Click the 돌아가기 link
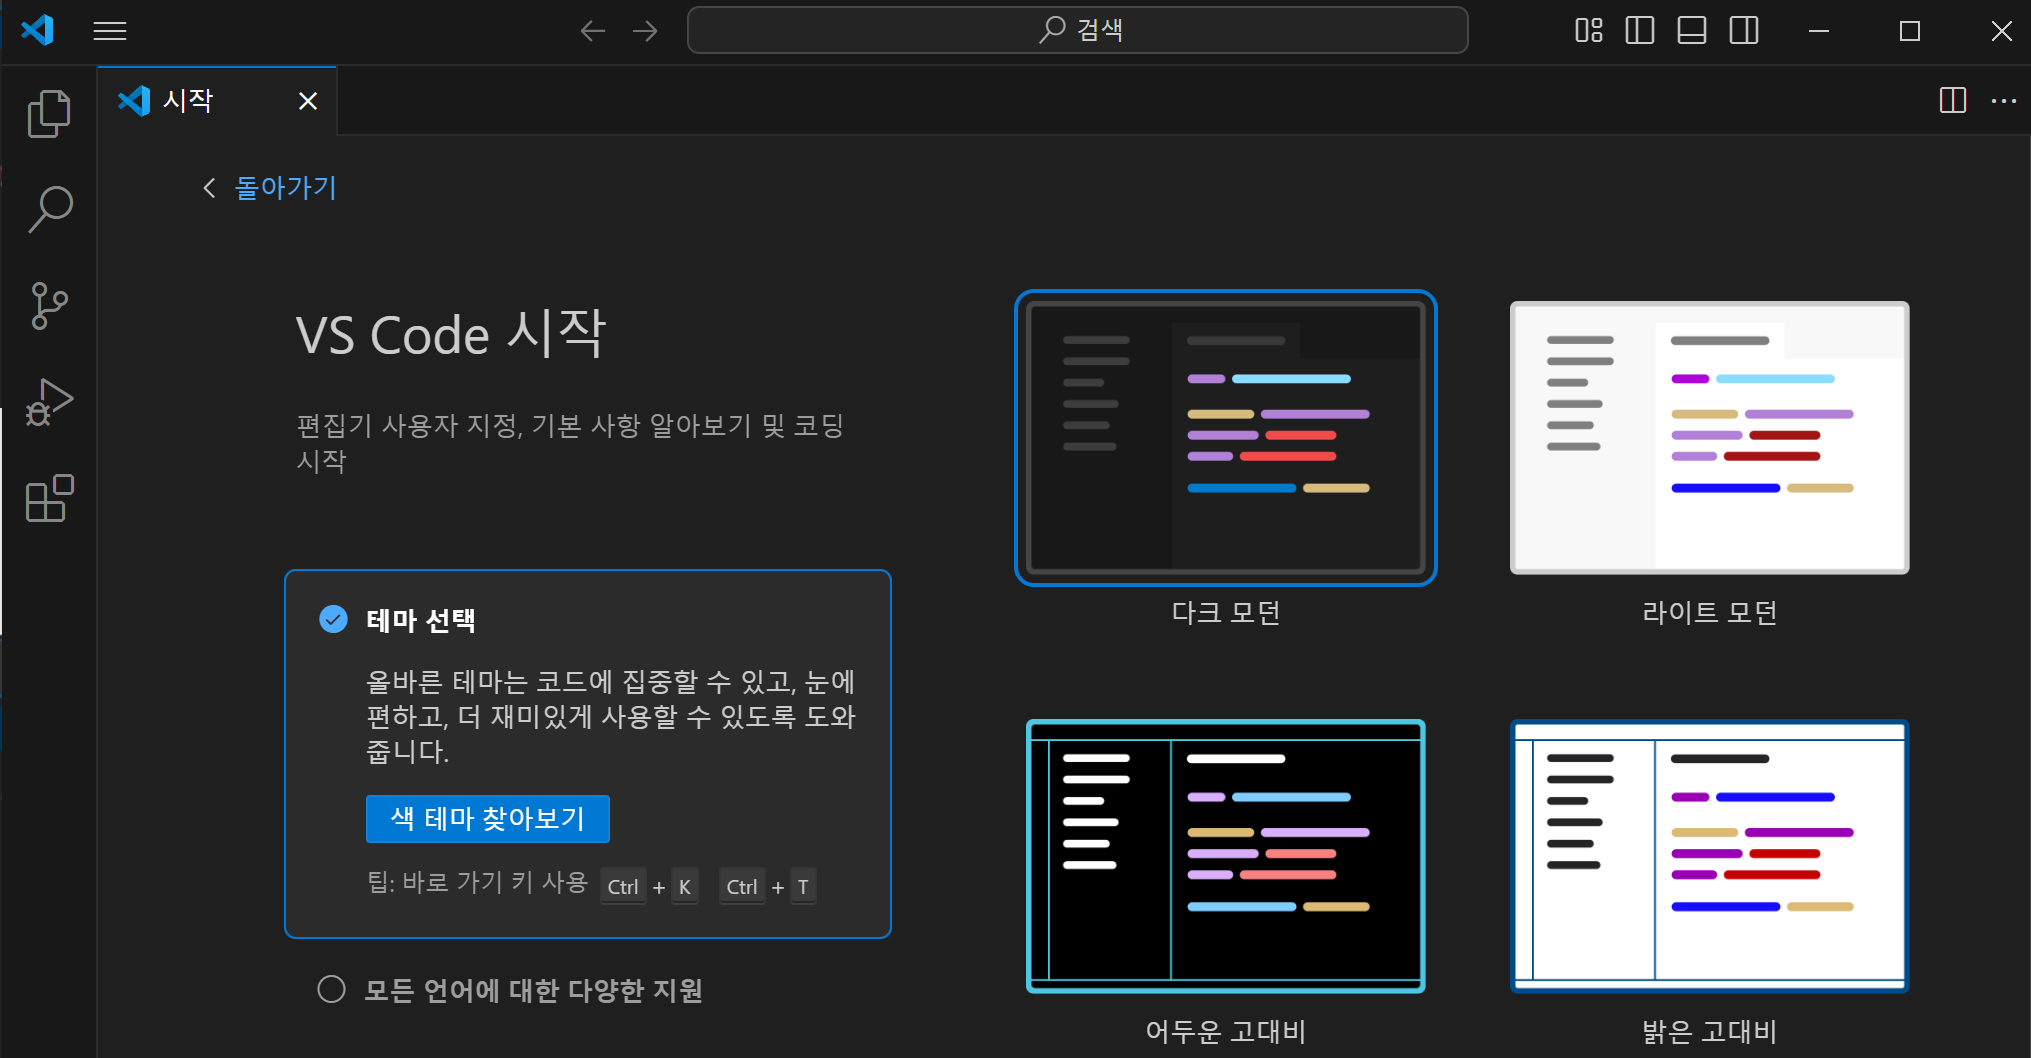Viewport: 2031px width, 1058px height. tap(285, 188)
